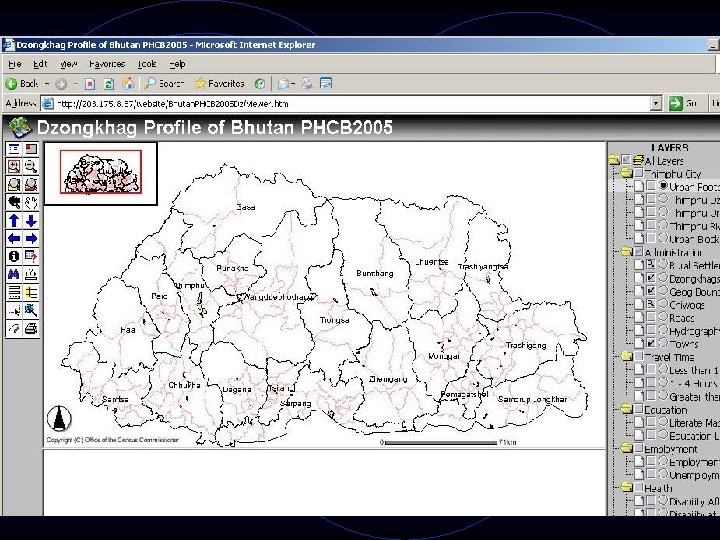Image resolution: width=720 pixels, height=540 pixels.
Task: Select the Zoom Out tool
Action: 31,166
